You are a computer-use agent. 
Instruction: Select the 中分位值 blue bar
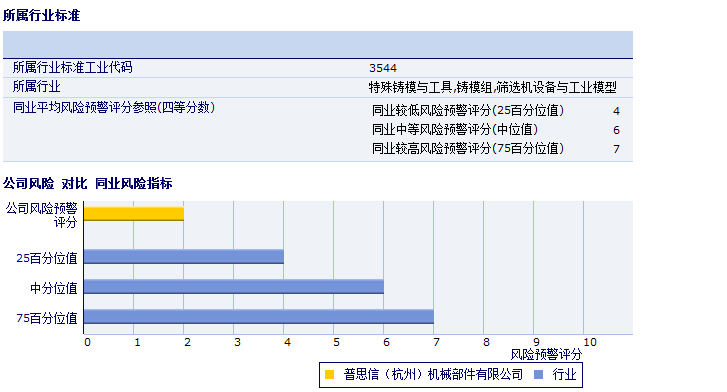pos(234,287)
